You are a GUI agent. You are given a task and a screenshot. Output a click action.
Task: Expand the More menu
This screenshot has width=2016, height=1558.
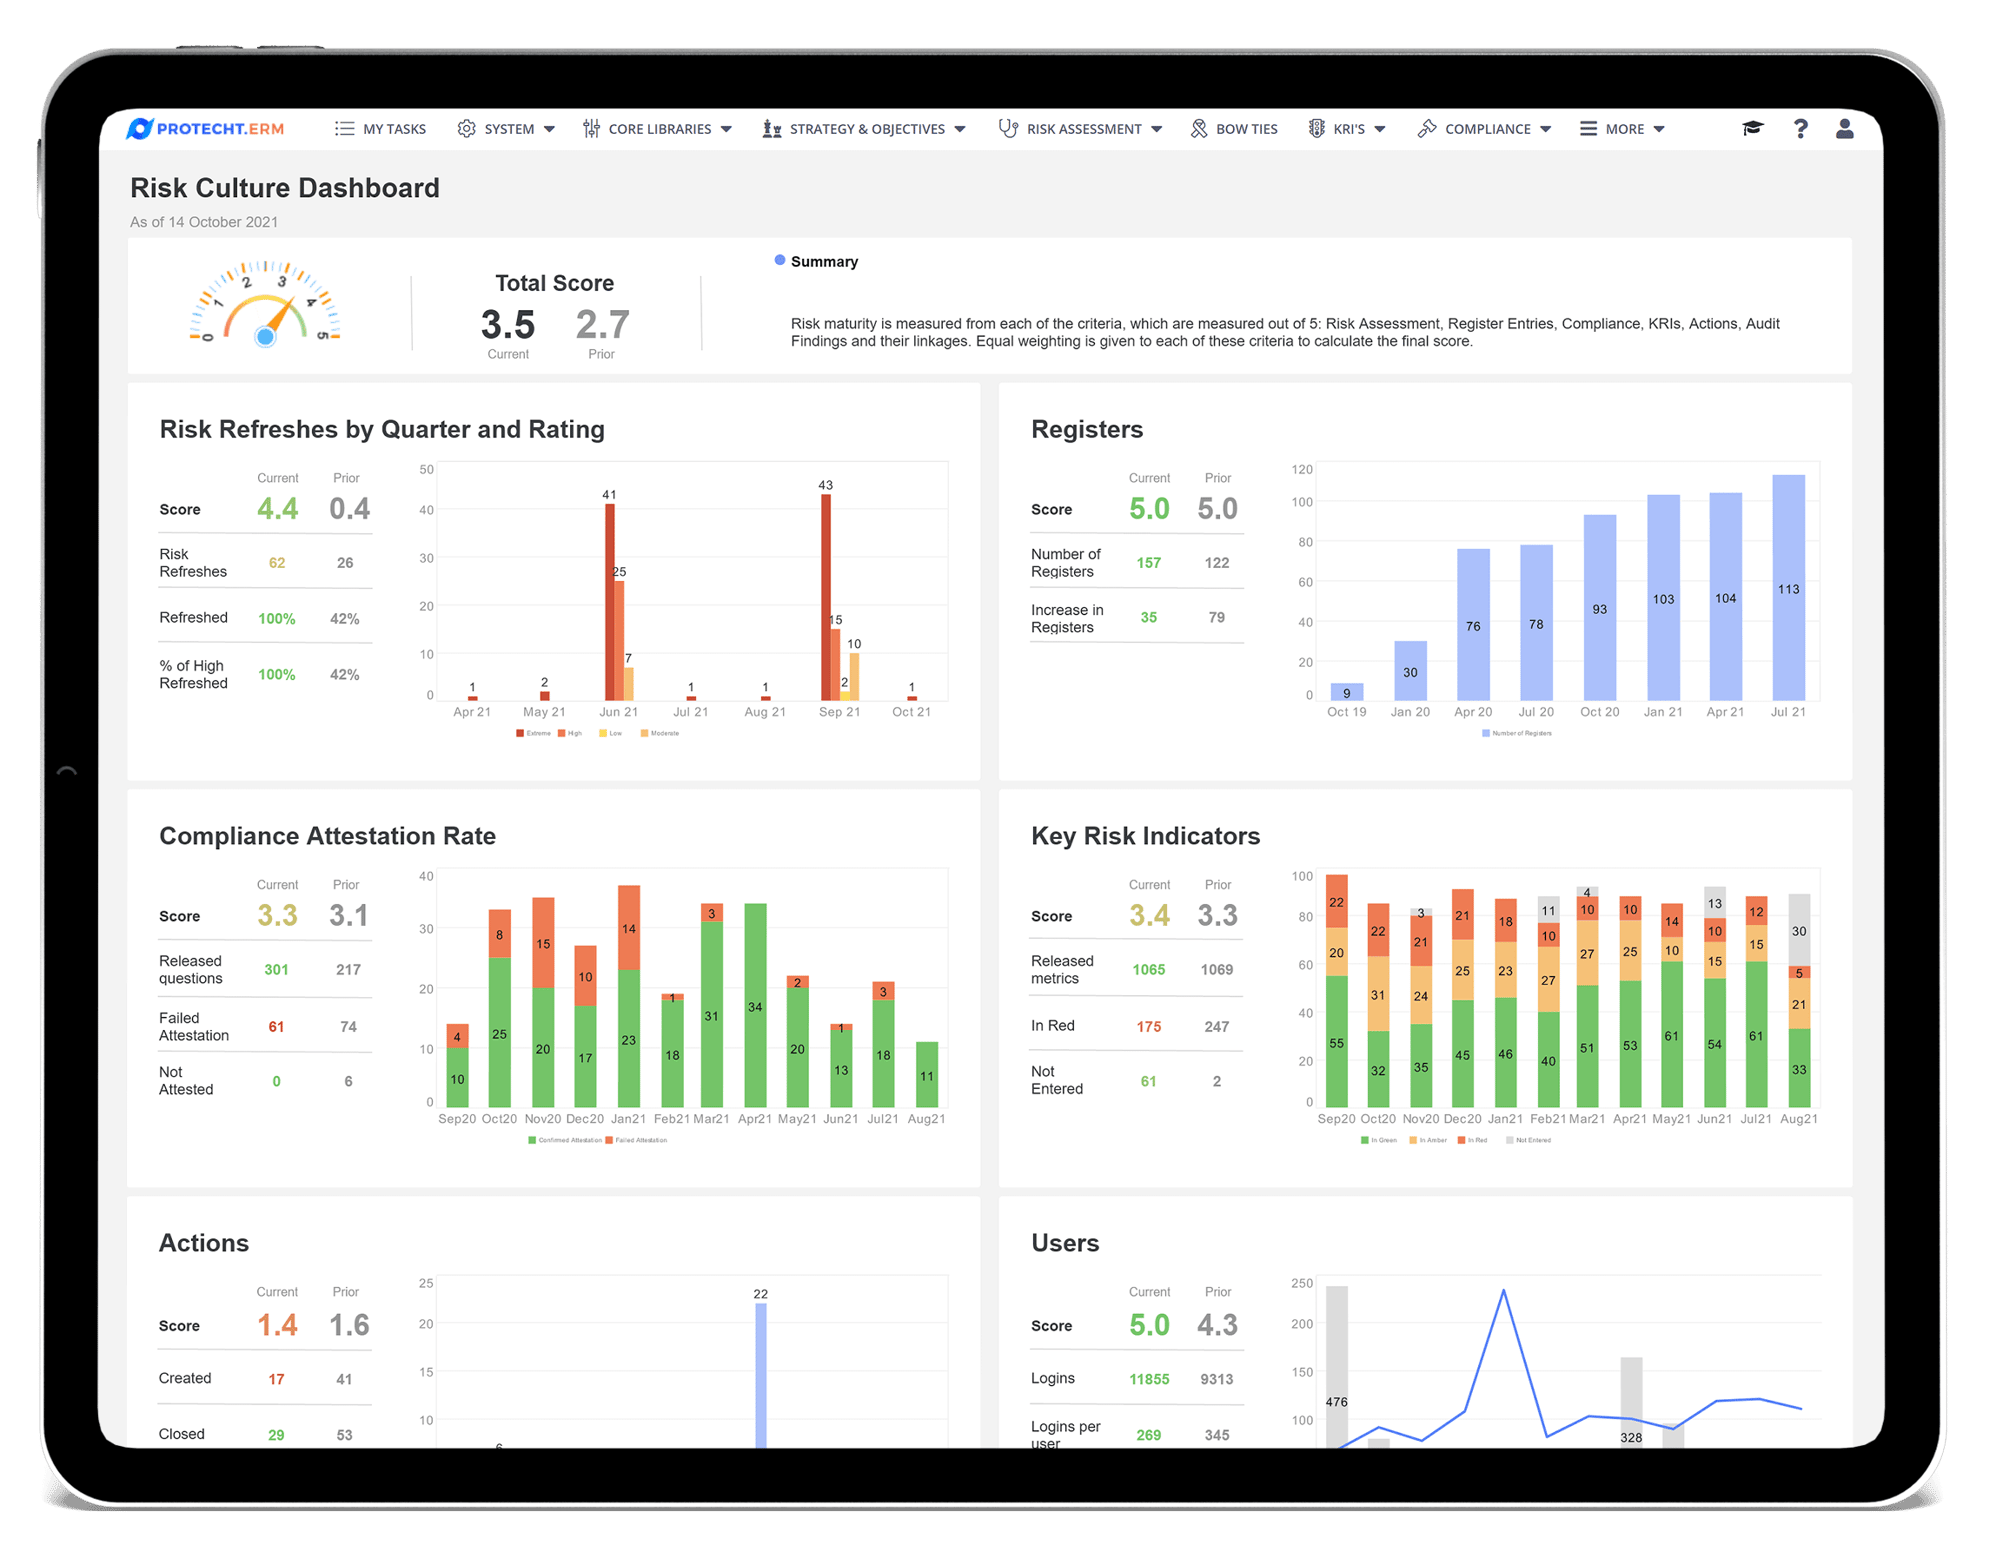[1621, 128]
